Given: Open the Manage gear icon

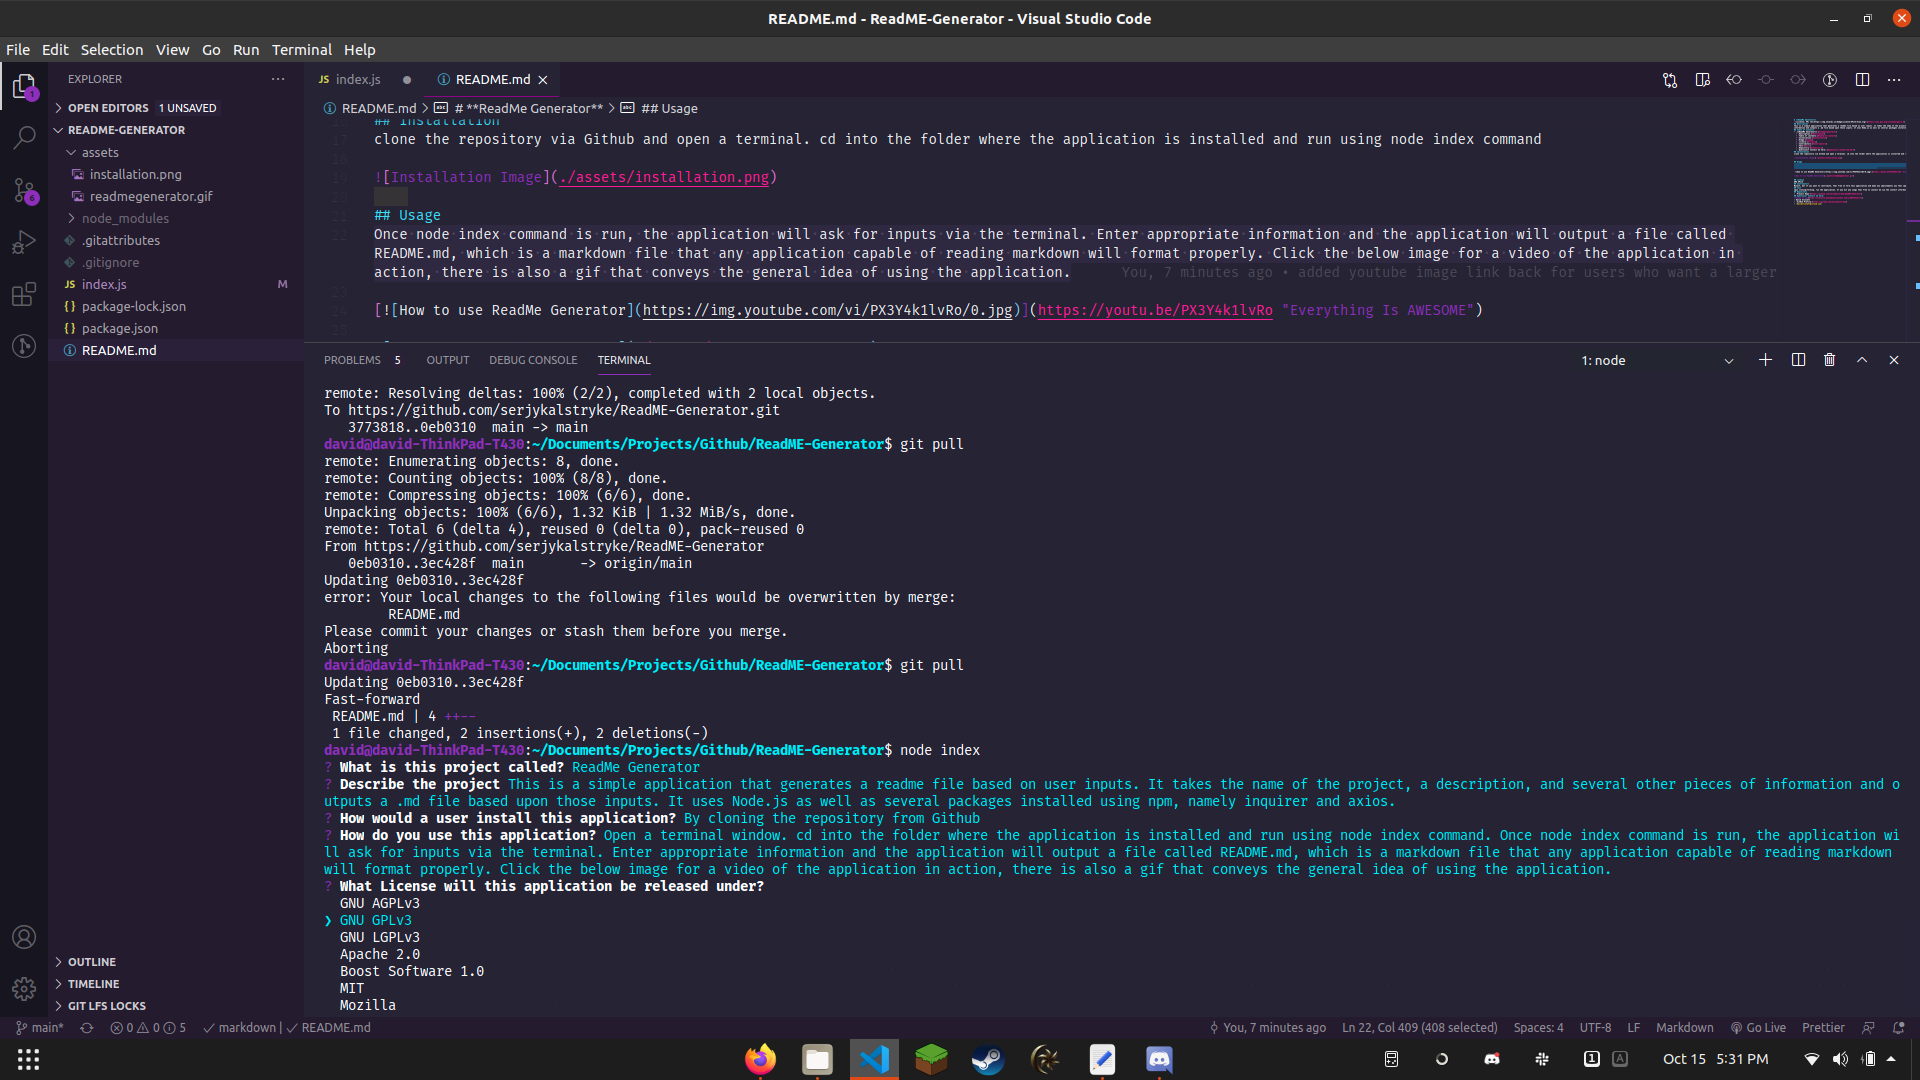Looking at the screenshot, I should tap(24, 989).
